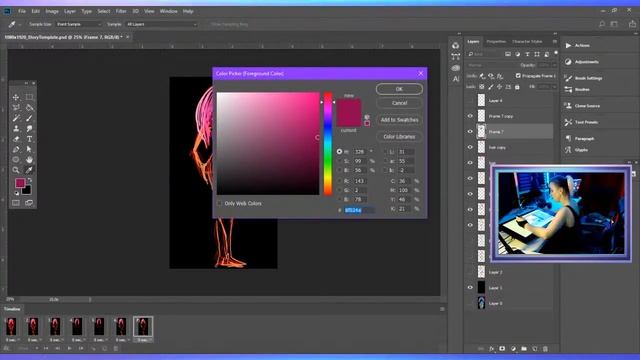Play the frame animation in Timeline
The width and height of the screenshot is (640, 360).
pyautogui.click(x=69, y=348)
